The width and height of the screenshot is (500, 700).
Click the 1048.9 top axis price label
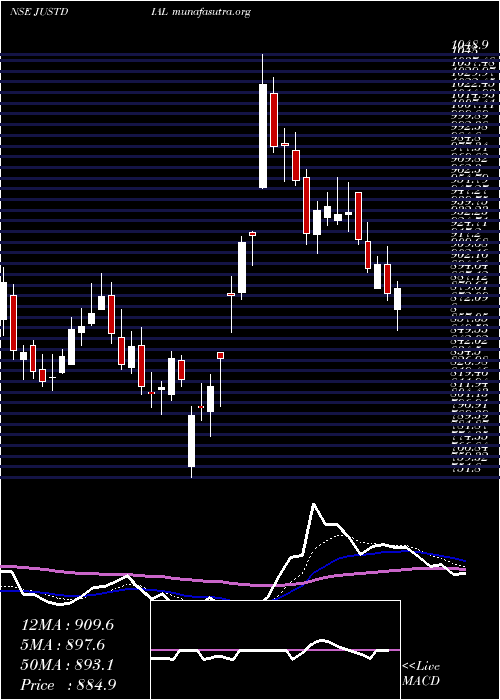coord(468,44)
